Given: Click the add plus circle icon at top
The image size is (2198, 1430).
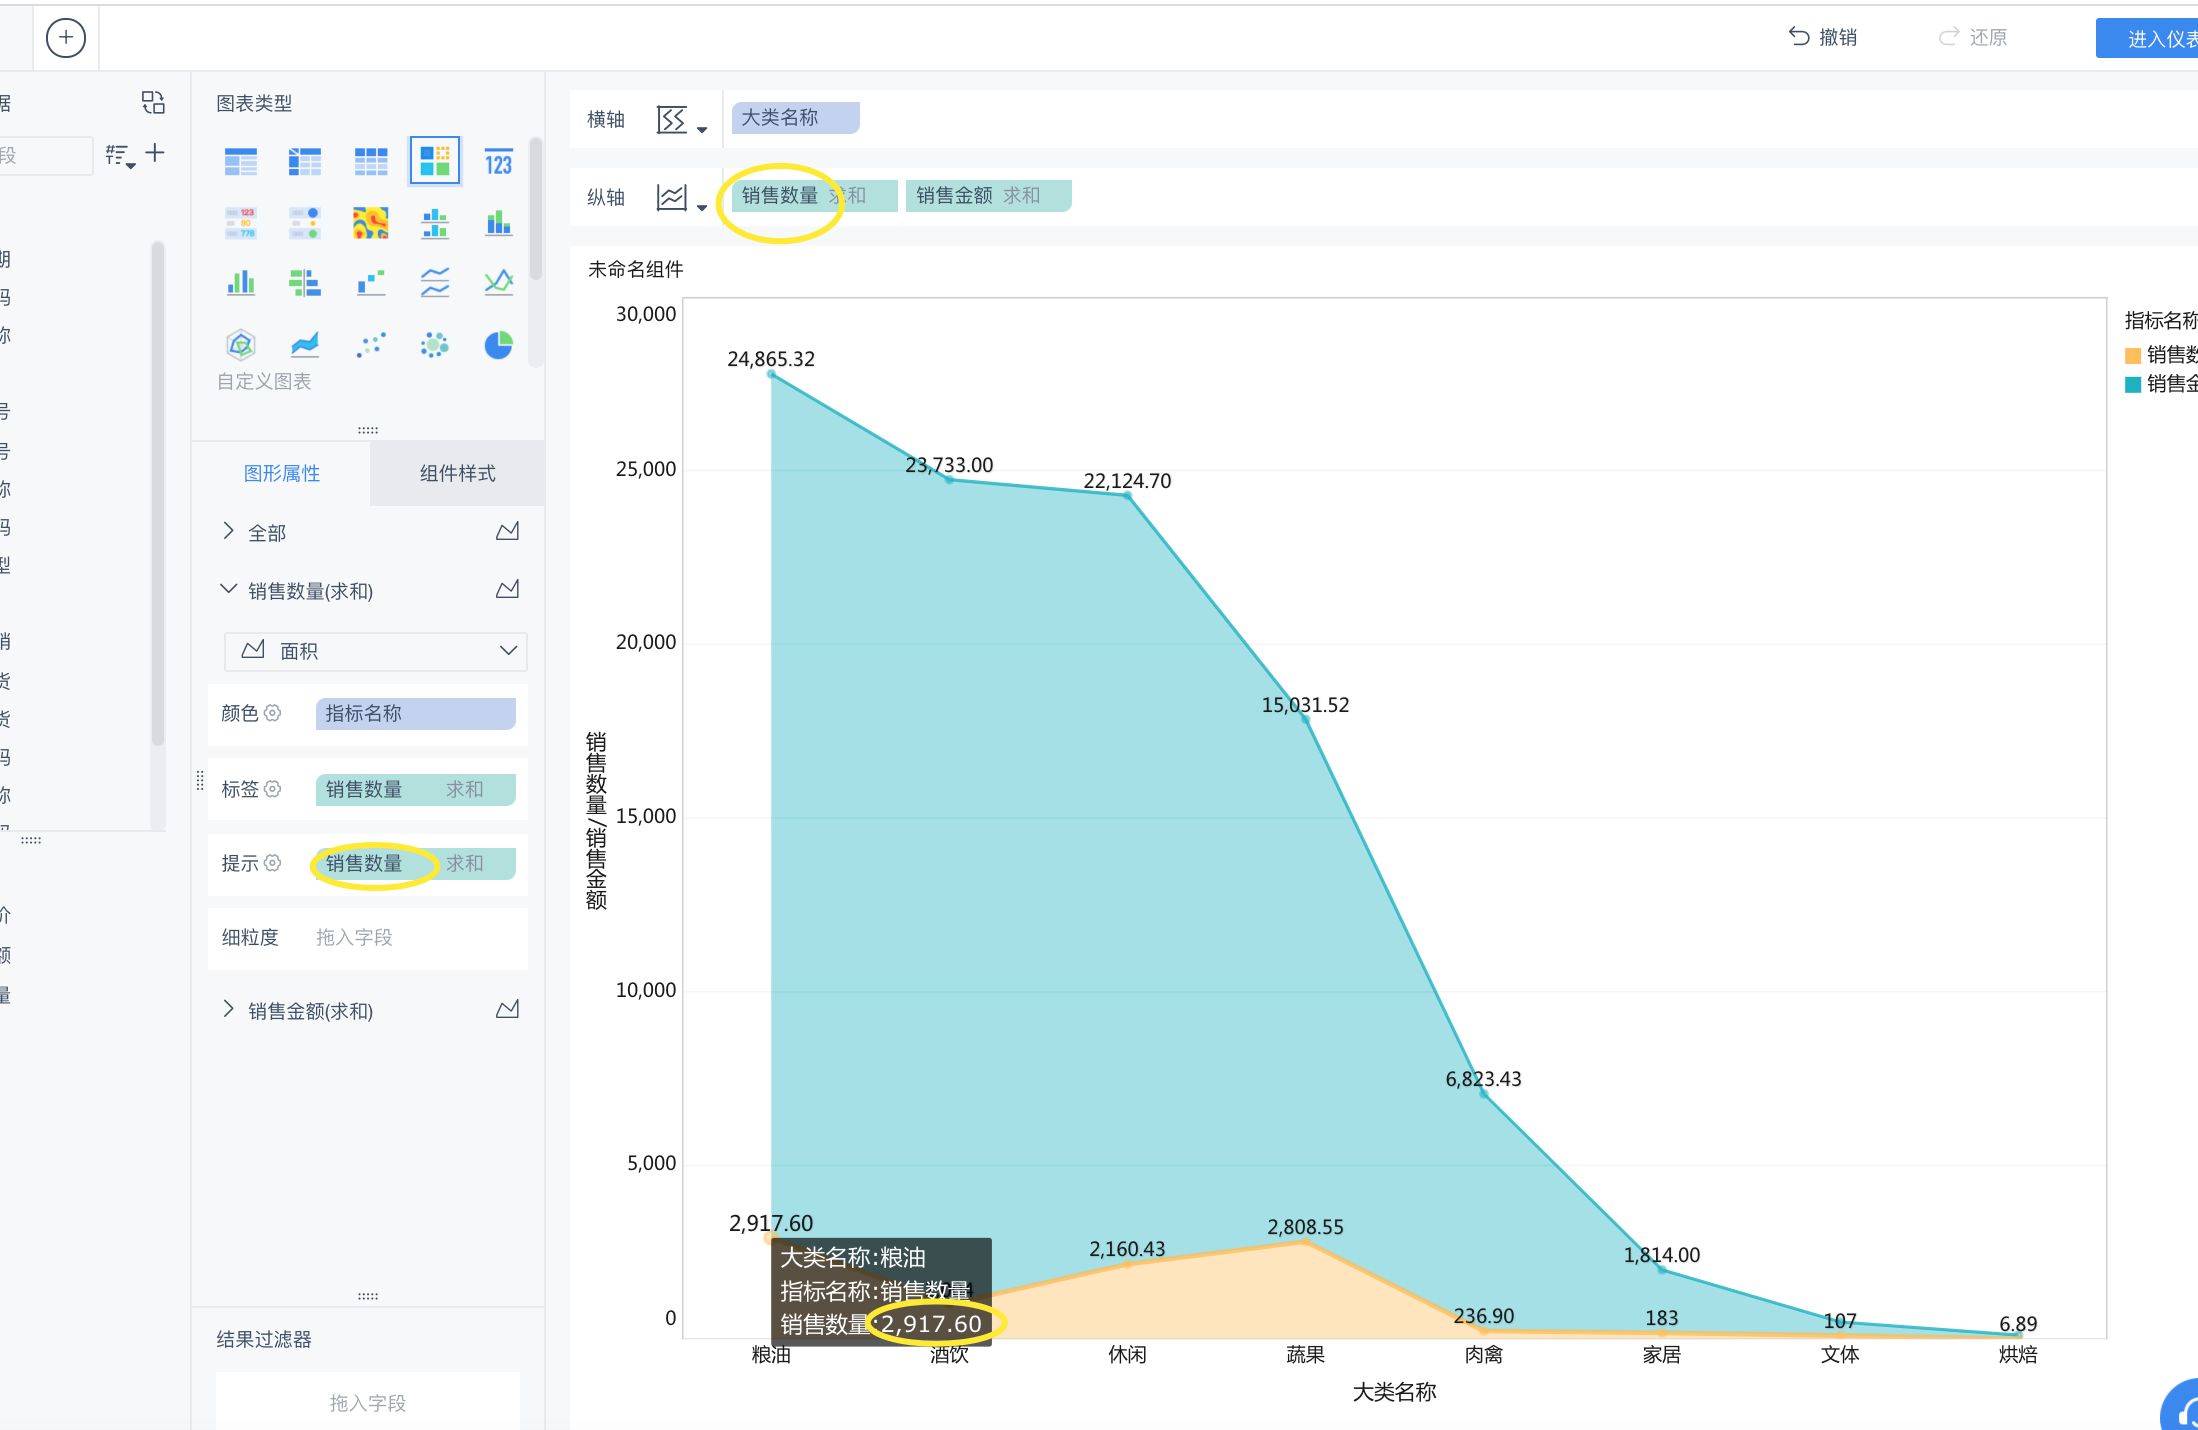Looking at the screenshot, I should click(66, 38).
